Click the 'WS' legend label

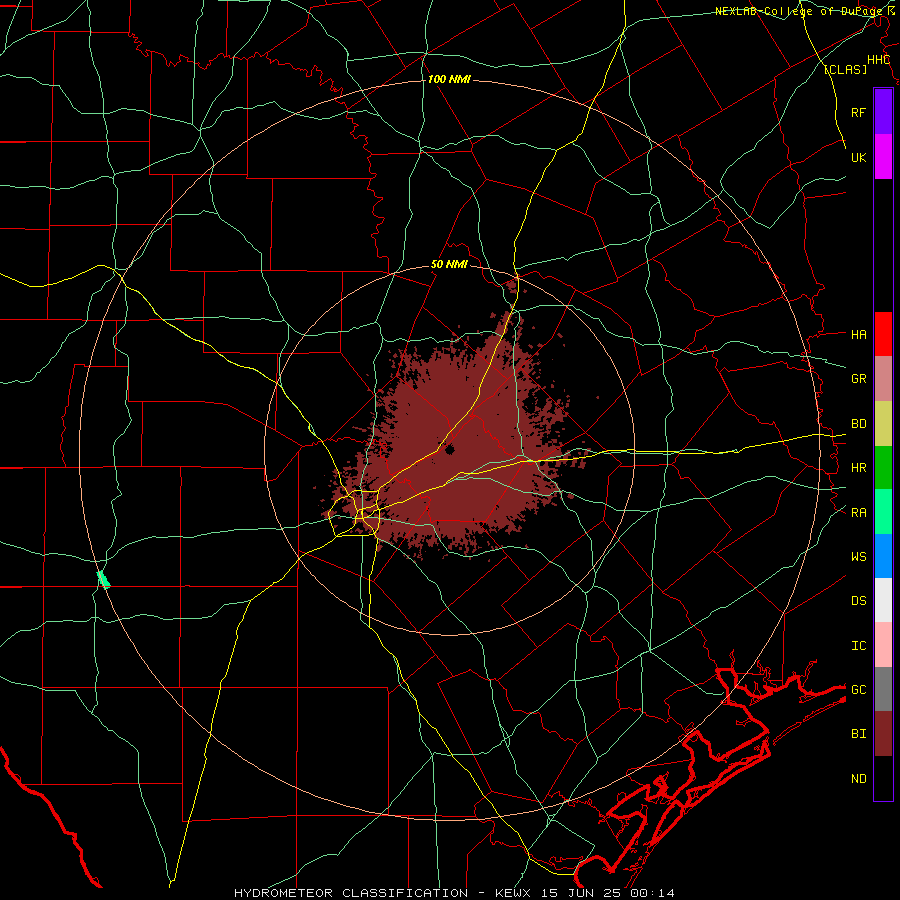858,557
